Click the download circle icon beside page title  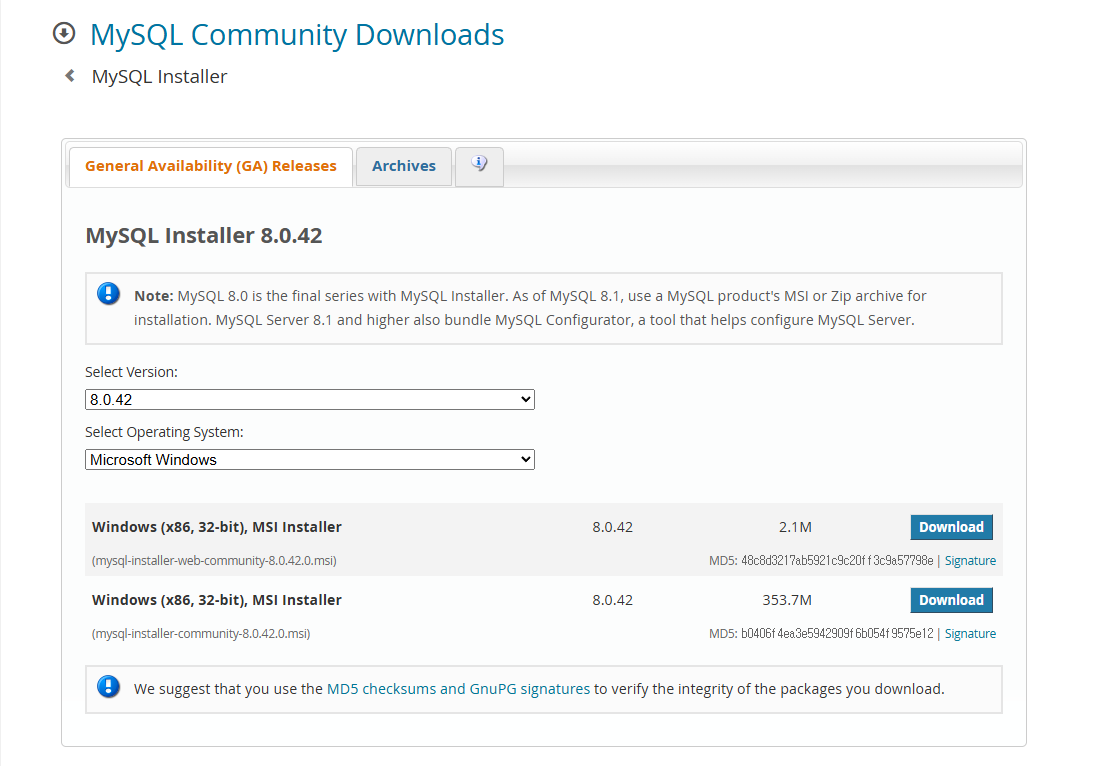tap(64, 33)
